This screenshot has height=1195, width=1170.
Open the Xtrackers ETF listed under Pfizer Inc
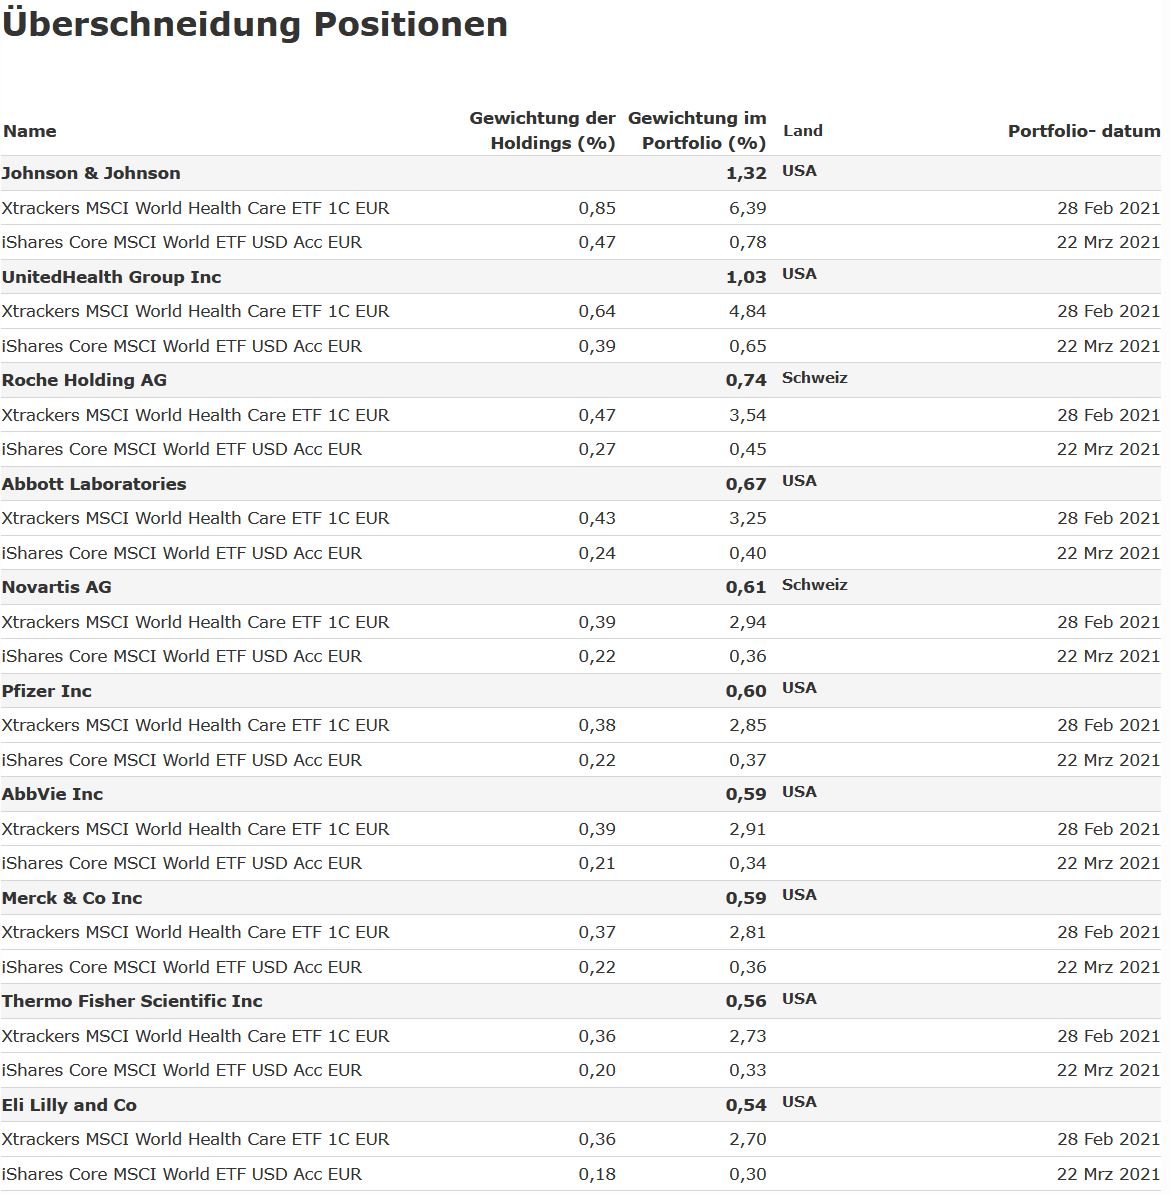195,725
